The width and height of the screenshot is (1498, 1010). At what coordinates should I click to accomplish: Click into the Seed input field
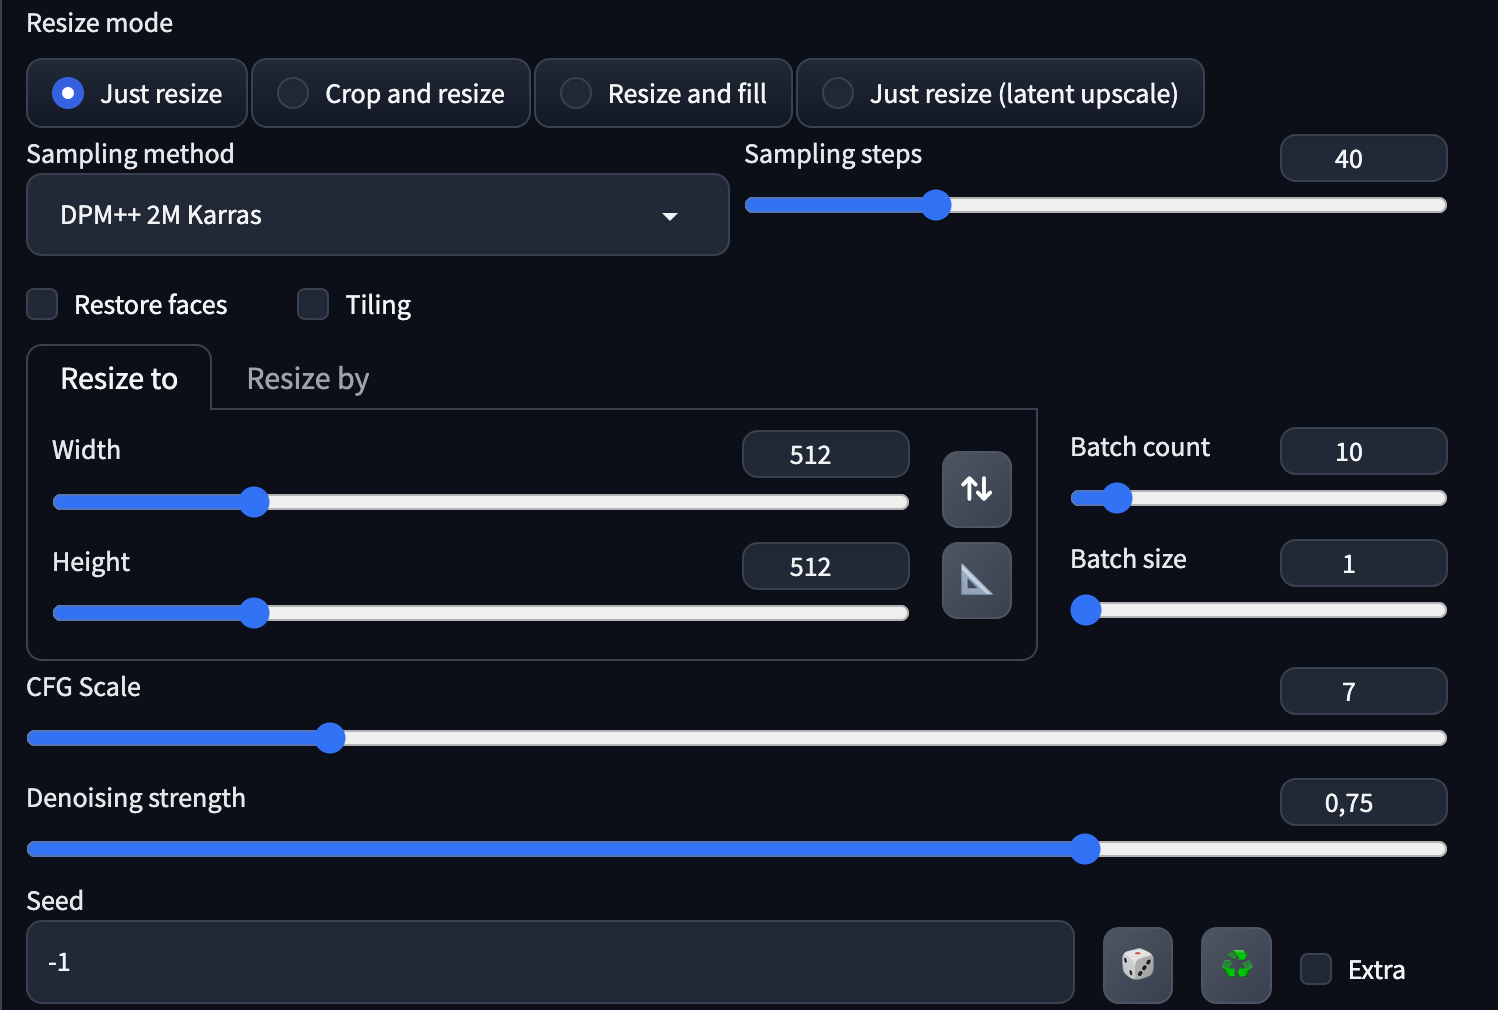click(550, 962)
